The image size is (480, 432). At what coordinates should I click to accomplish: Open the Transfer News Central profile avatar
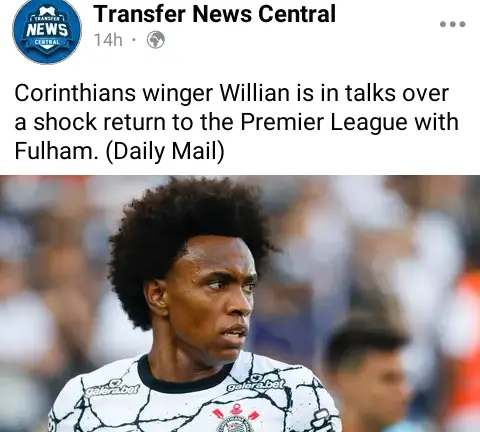coord(47,31)
